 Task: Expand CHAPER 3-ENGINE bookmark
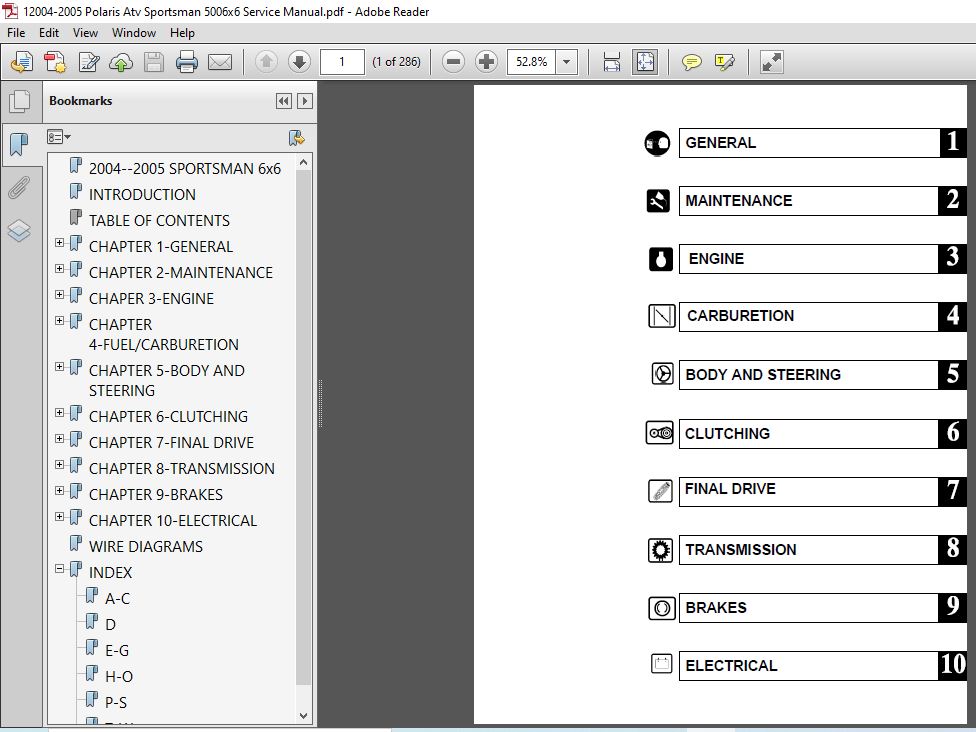click(x=59, y=294)
